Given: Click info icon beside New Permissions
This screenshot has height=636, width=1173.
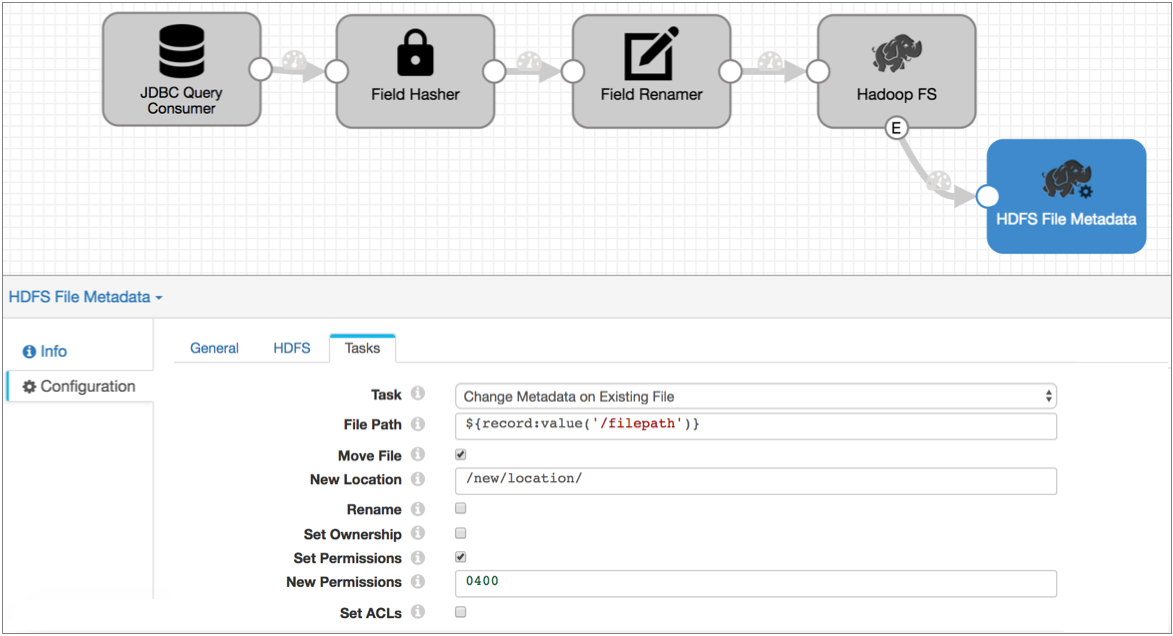Looking at the screenshot, I should (418, 582).
